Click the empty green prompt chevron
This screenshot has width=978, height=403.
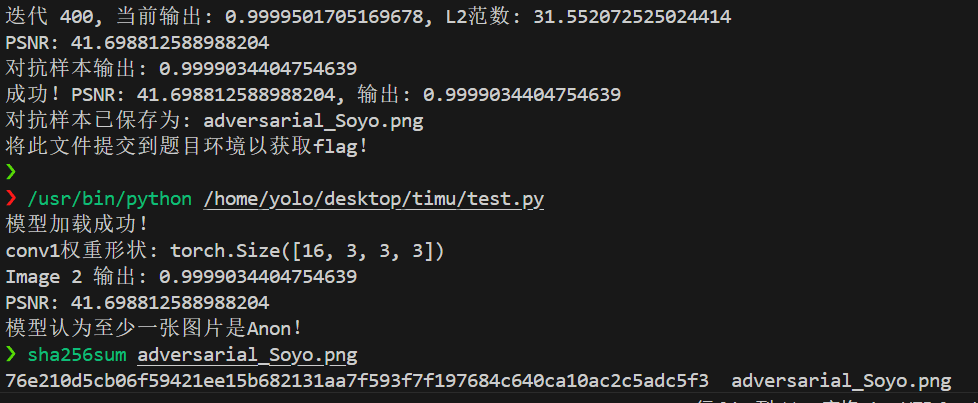(x=11, y=171)
